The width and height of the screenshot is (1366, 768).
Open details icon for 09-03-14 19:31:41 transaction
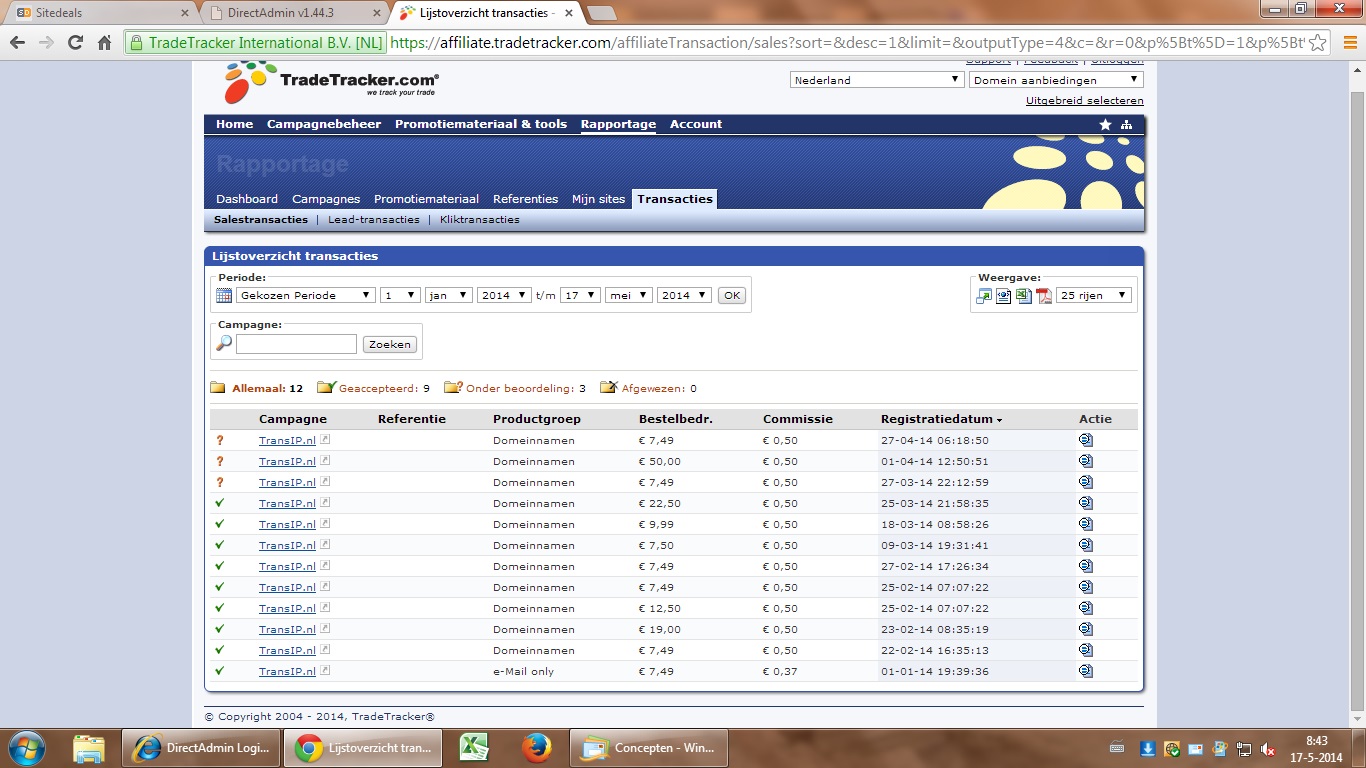coord(1086,545)
